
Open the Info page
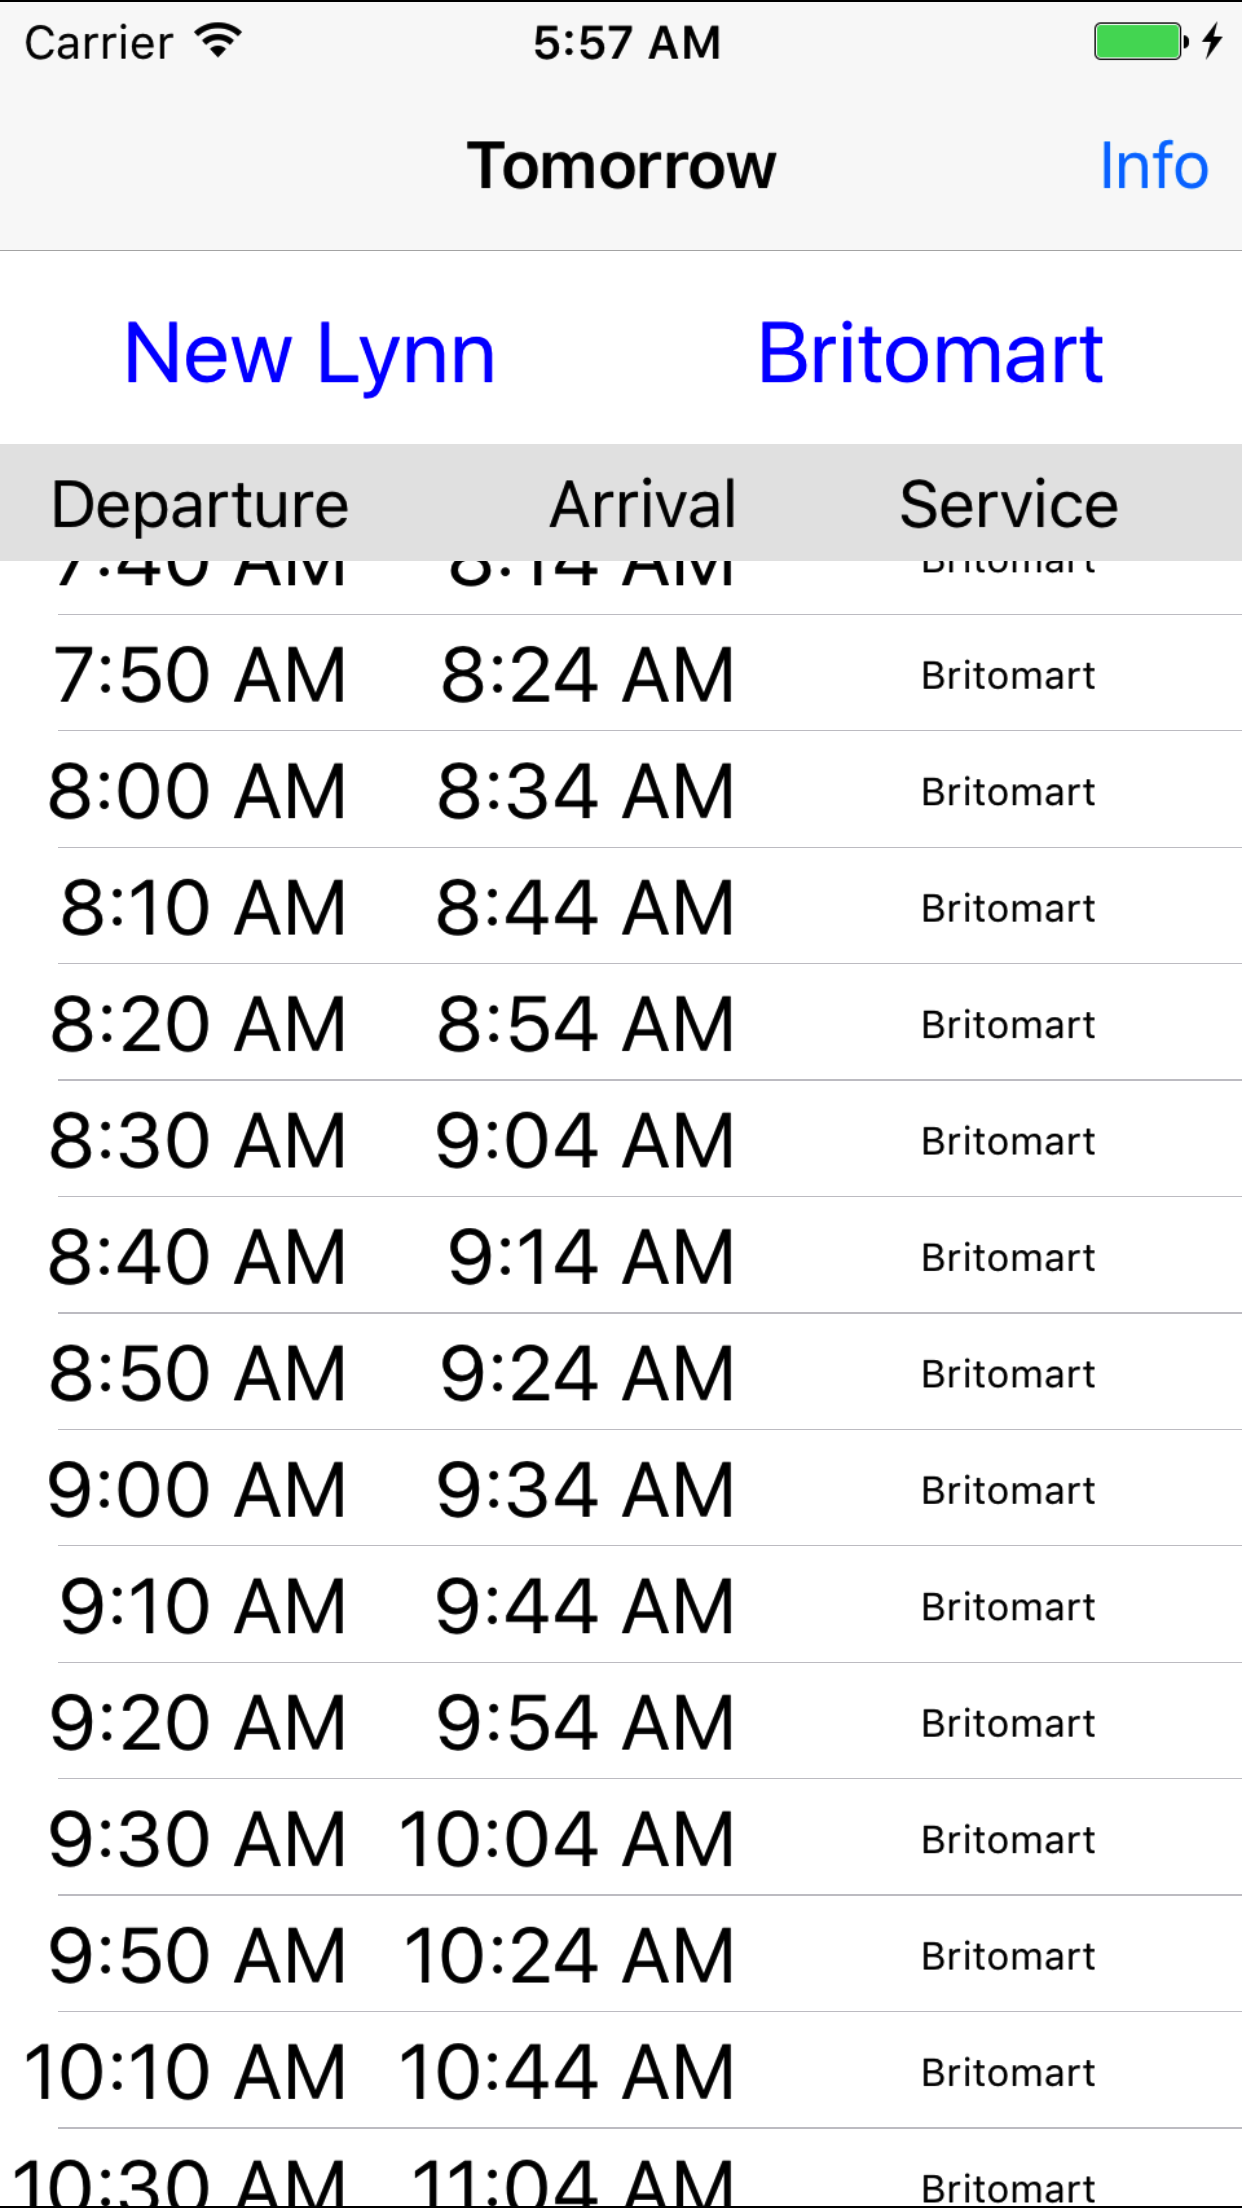pyautogui.click(x=1153, y=165)
